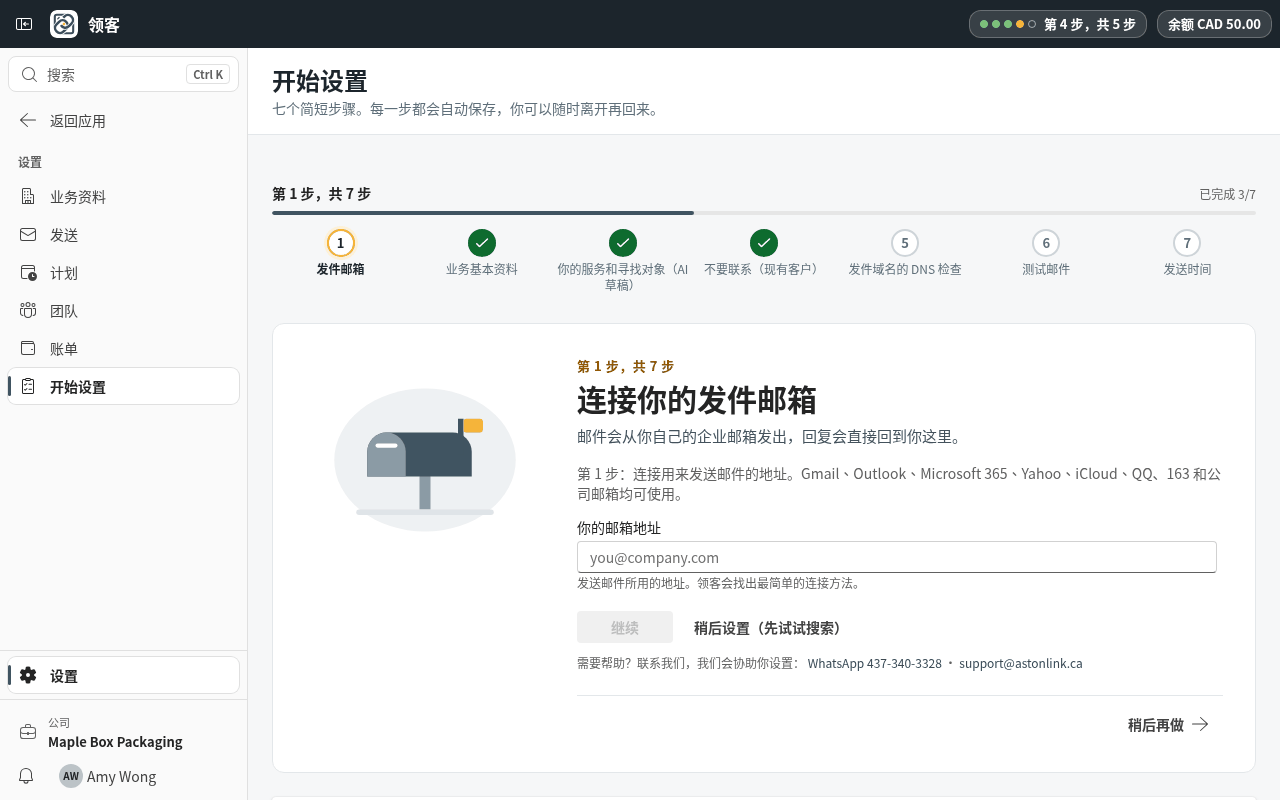1280x800 pixels.
Task: Click the Maple Box Packaging company name
Action: pyautogui.click(x=115, y=742)
